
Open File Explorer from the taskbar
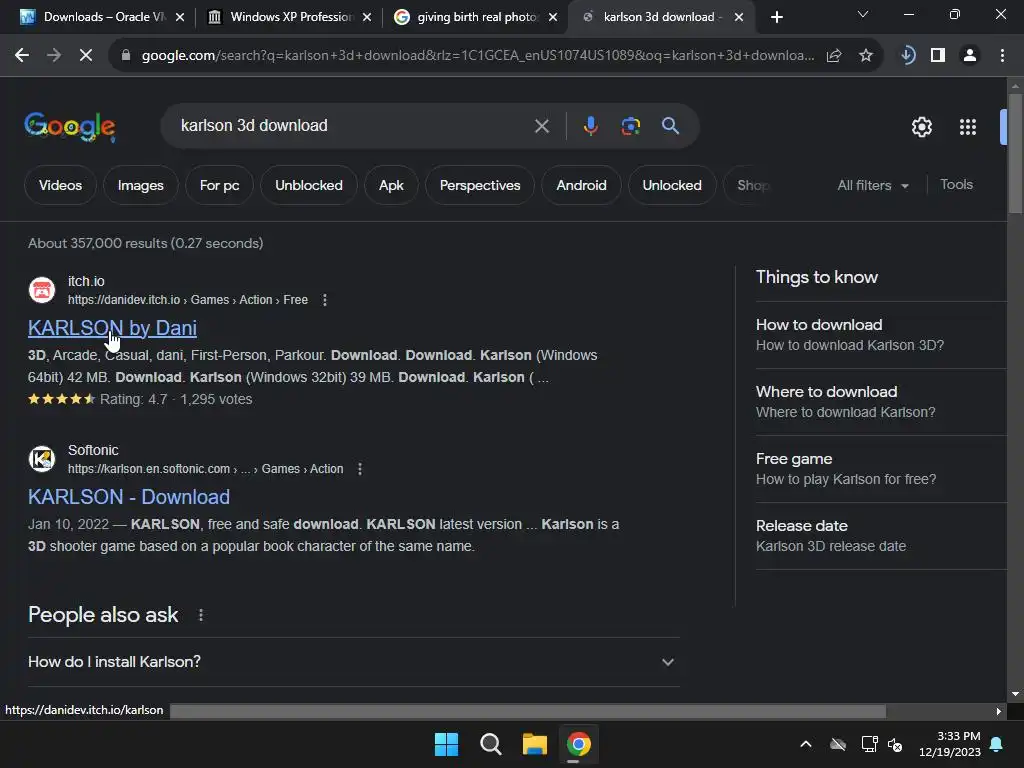tap(535, 744)
